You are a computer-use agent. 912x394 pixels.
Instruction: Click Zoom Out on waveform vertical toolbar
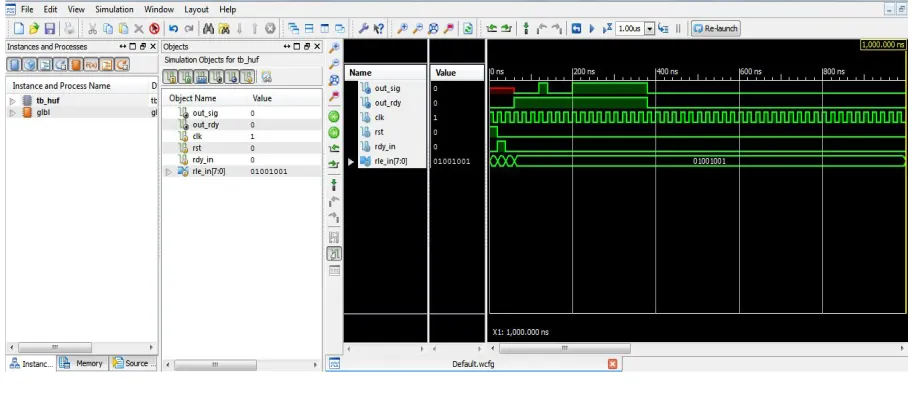click(334, 64)
